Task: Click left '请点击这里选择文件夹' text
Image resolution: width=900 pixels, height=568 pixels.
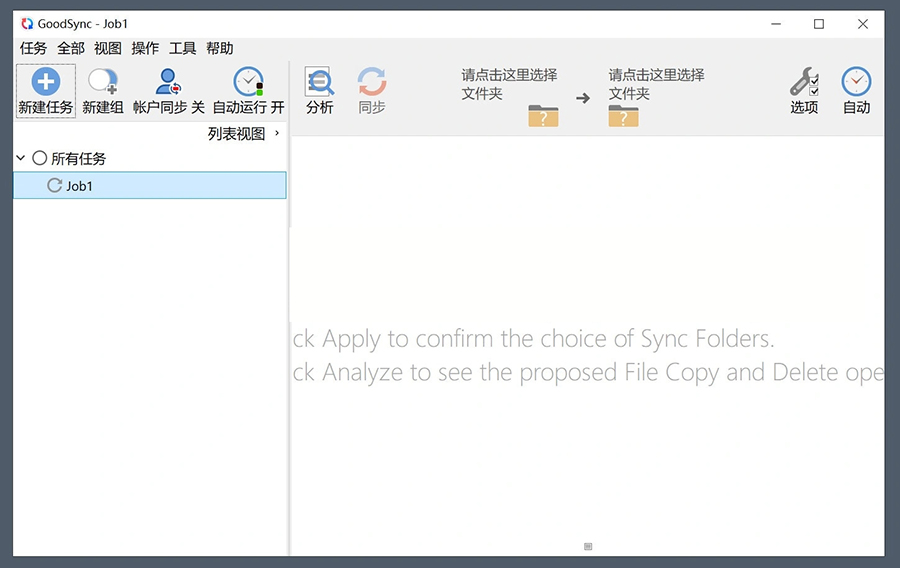Action: [x=509, y=84]
